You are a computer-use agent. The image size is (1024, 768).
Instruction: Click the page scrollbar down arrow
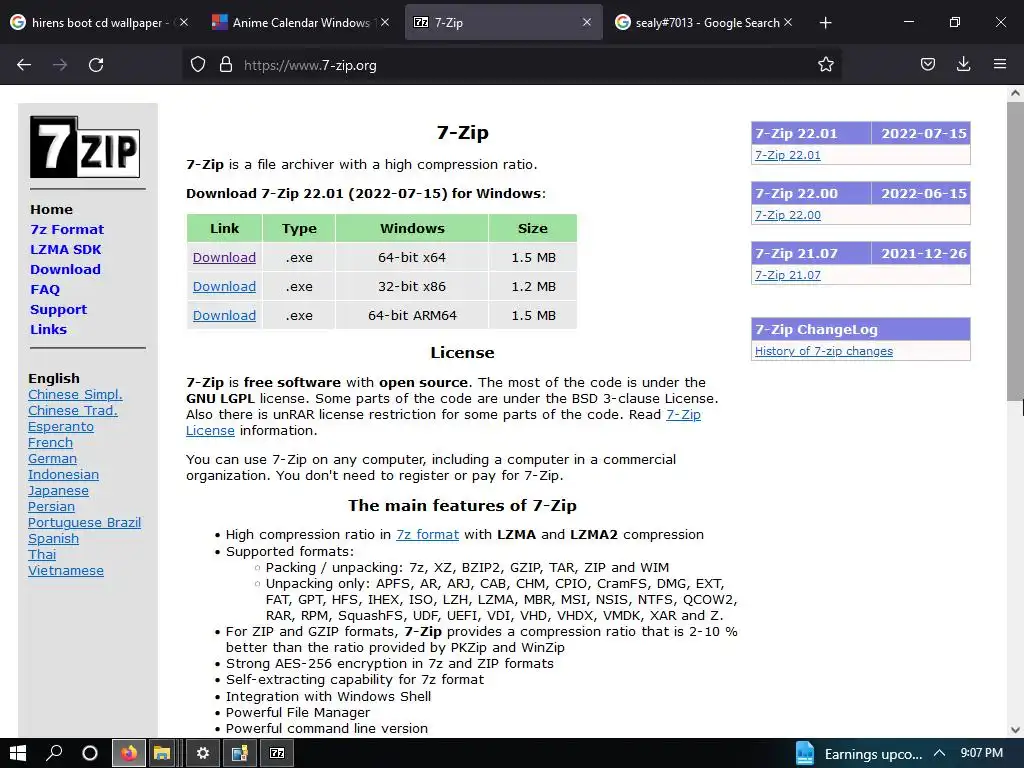(x=1015, y=730)
